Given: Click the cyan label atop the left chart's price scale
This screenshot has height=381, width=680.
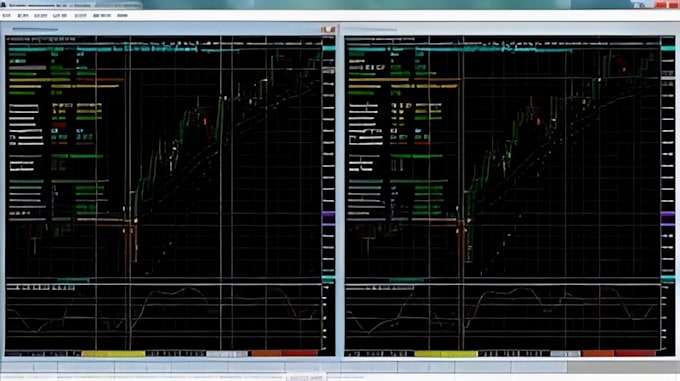Looking at the screenshot, I should click(x=329, y=48).
